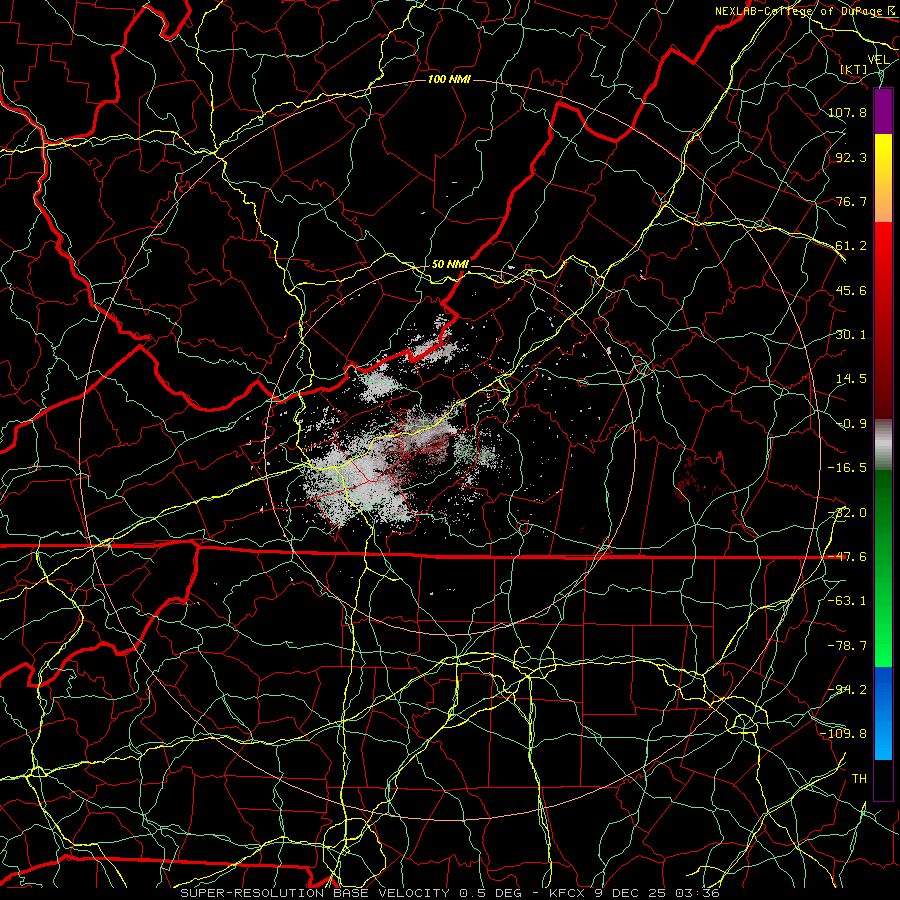Click the 50 NMI range ring label
The image size is (900, 900).
pyautogui.click(x=451, y=265)
